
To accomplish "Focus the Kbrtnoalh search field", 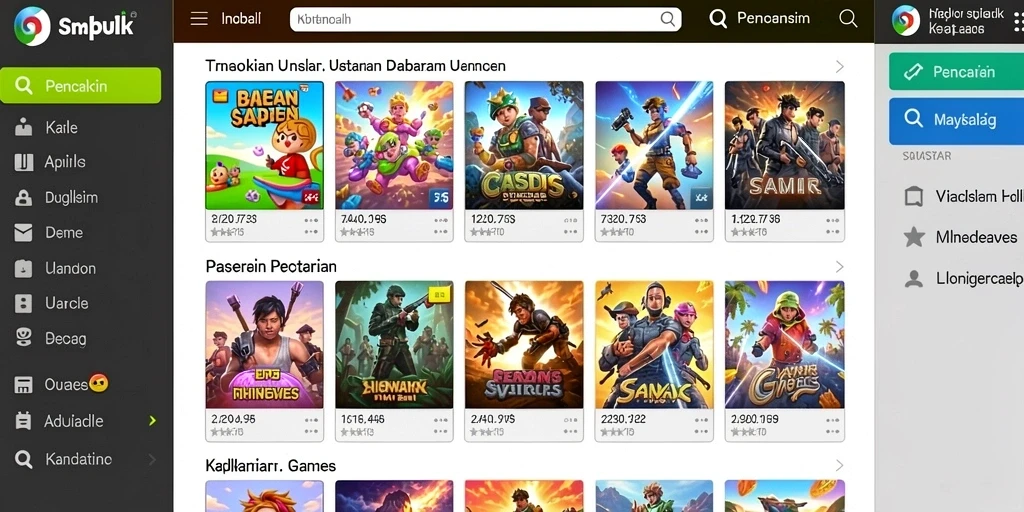I will (x=485, y=19).
